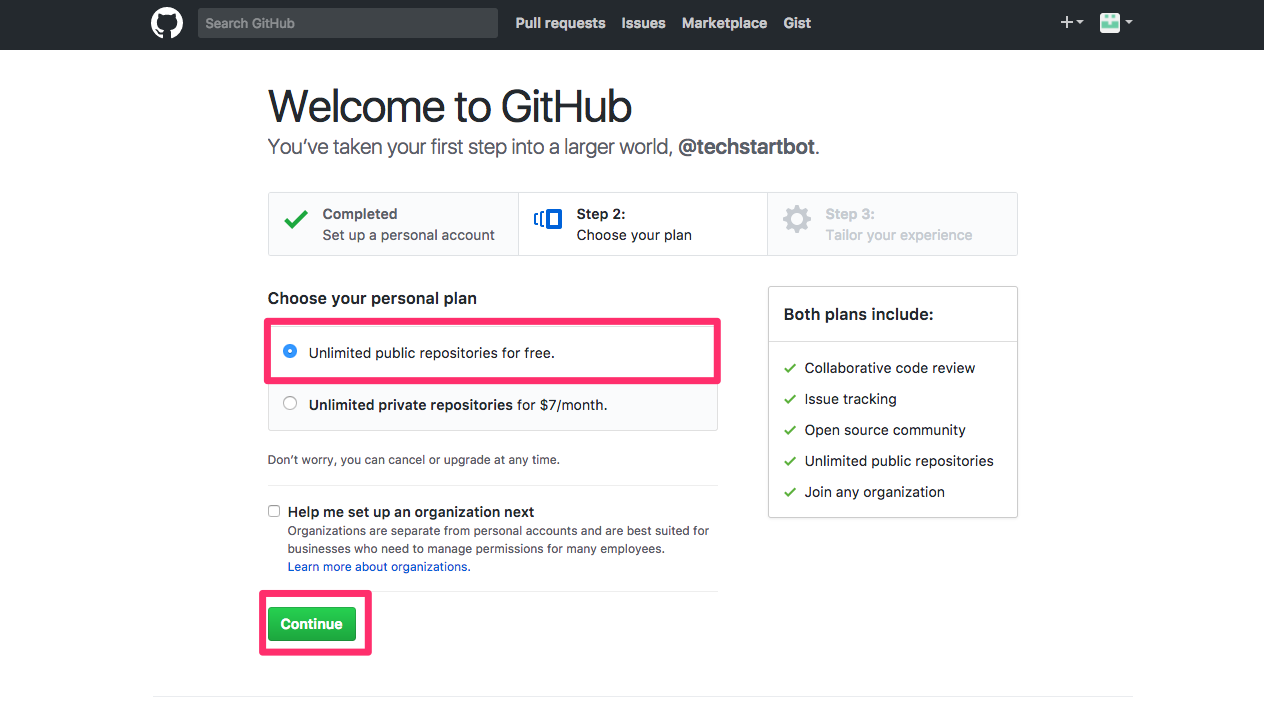Navigate to Pull requests

pos(560,23)
